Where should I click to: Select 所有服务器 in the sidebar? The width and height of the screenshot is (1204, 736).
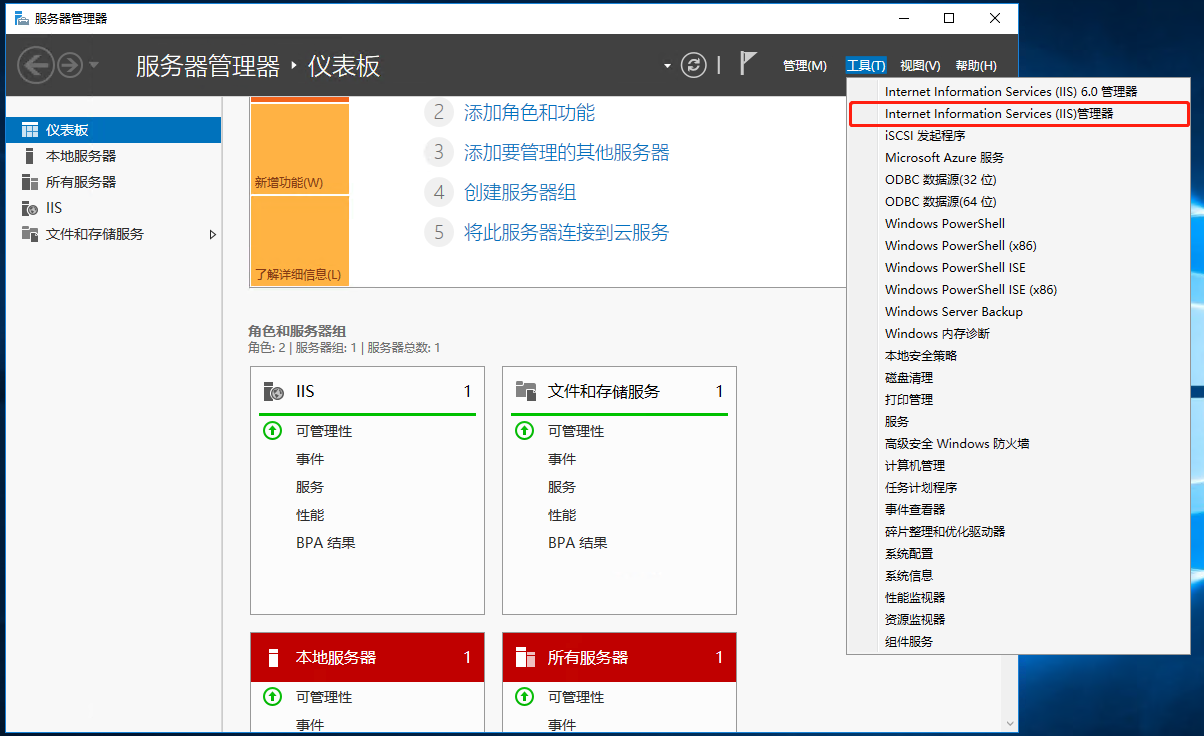click(113, 182)
